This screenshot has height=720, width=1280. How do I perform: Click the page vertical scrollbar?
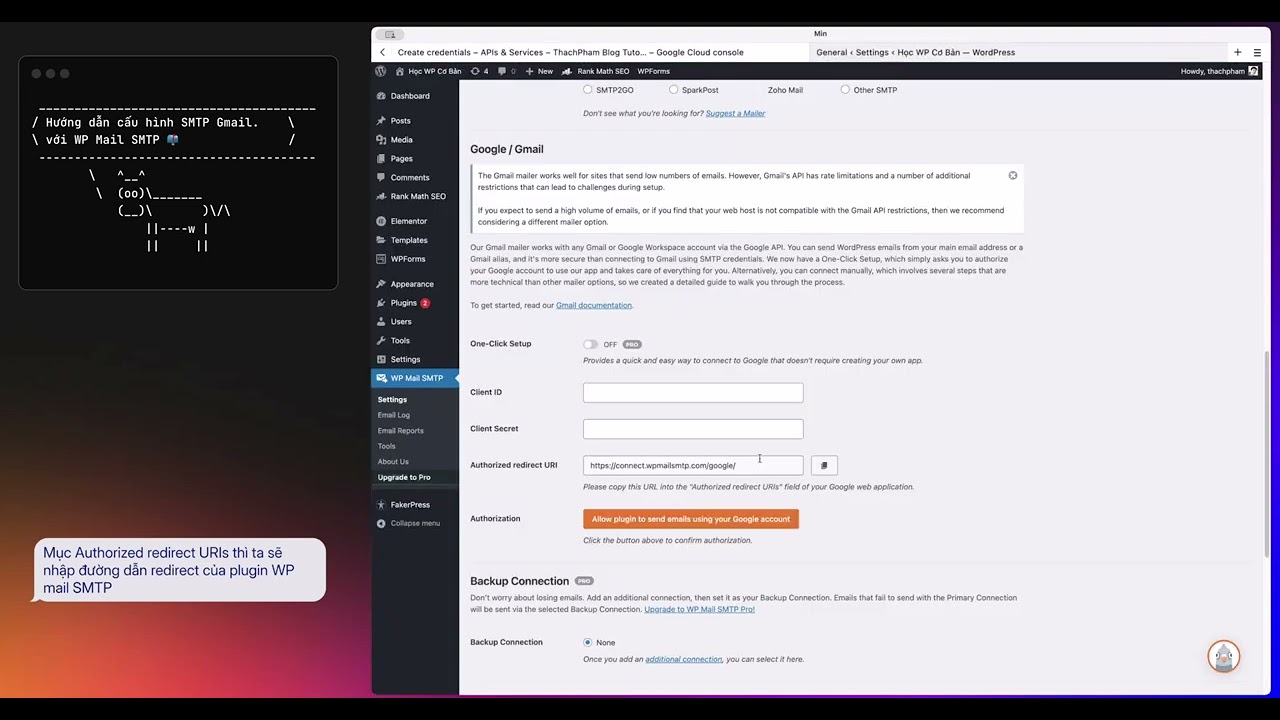(x=1266, y=453)
